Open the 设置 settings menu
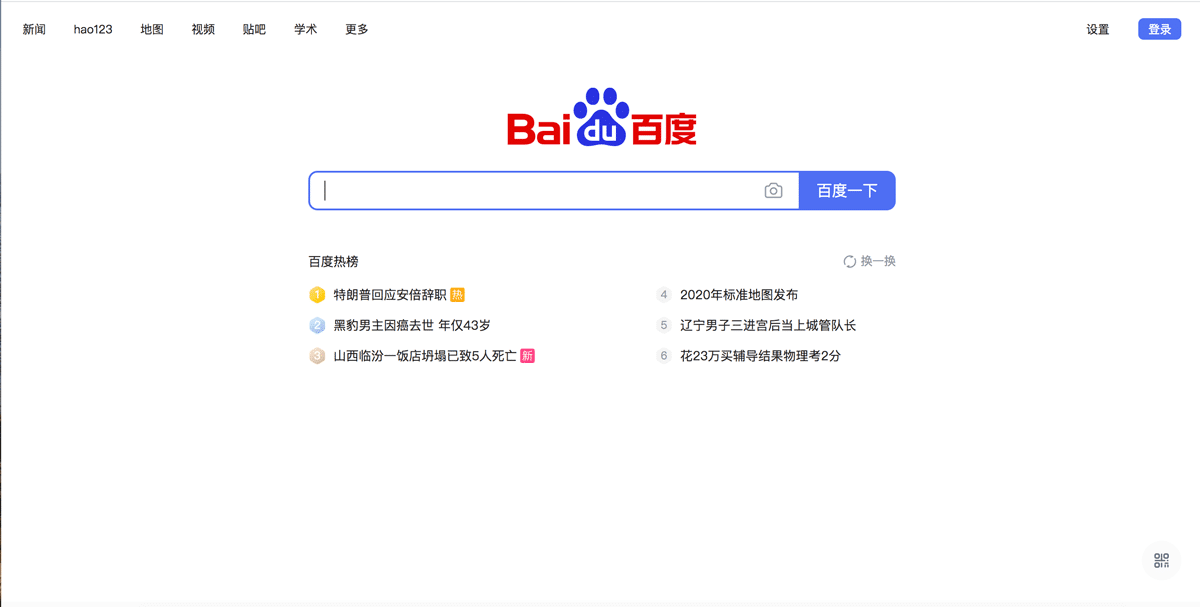1200x607 pixels. click(x=1098, y=29)
